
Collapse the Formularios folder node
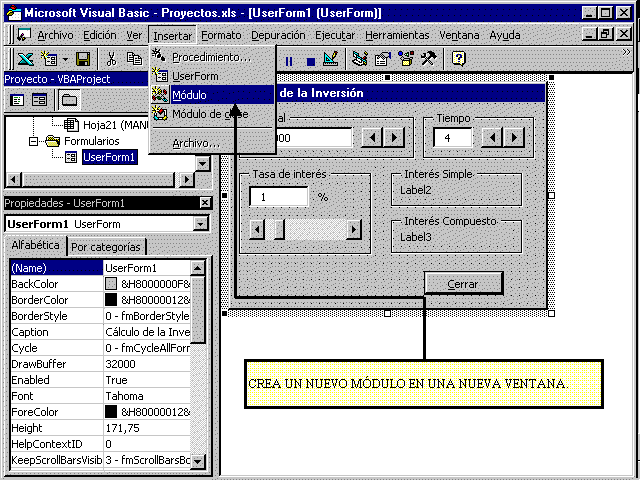tap(33, 142)
